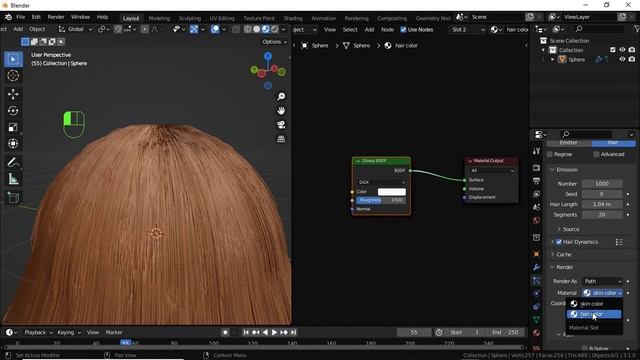This screenshot has width=640, height=360.
Task: Toggle the Use Nodes checkbox
Action: pyautogui.click(x=403, y=29)
